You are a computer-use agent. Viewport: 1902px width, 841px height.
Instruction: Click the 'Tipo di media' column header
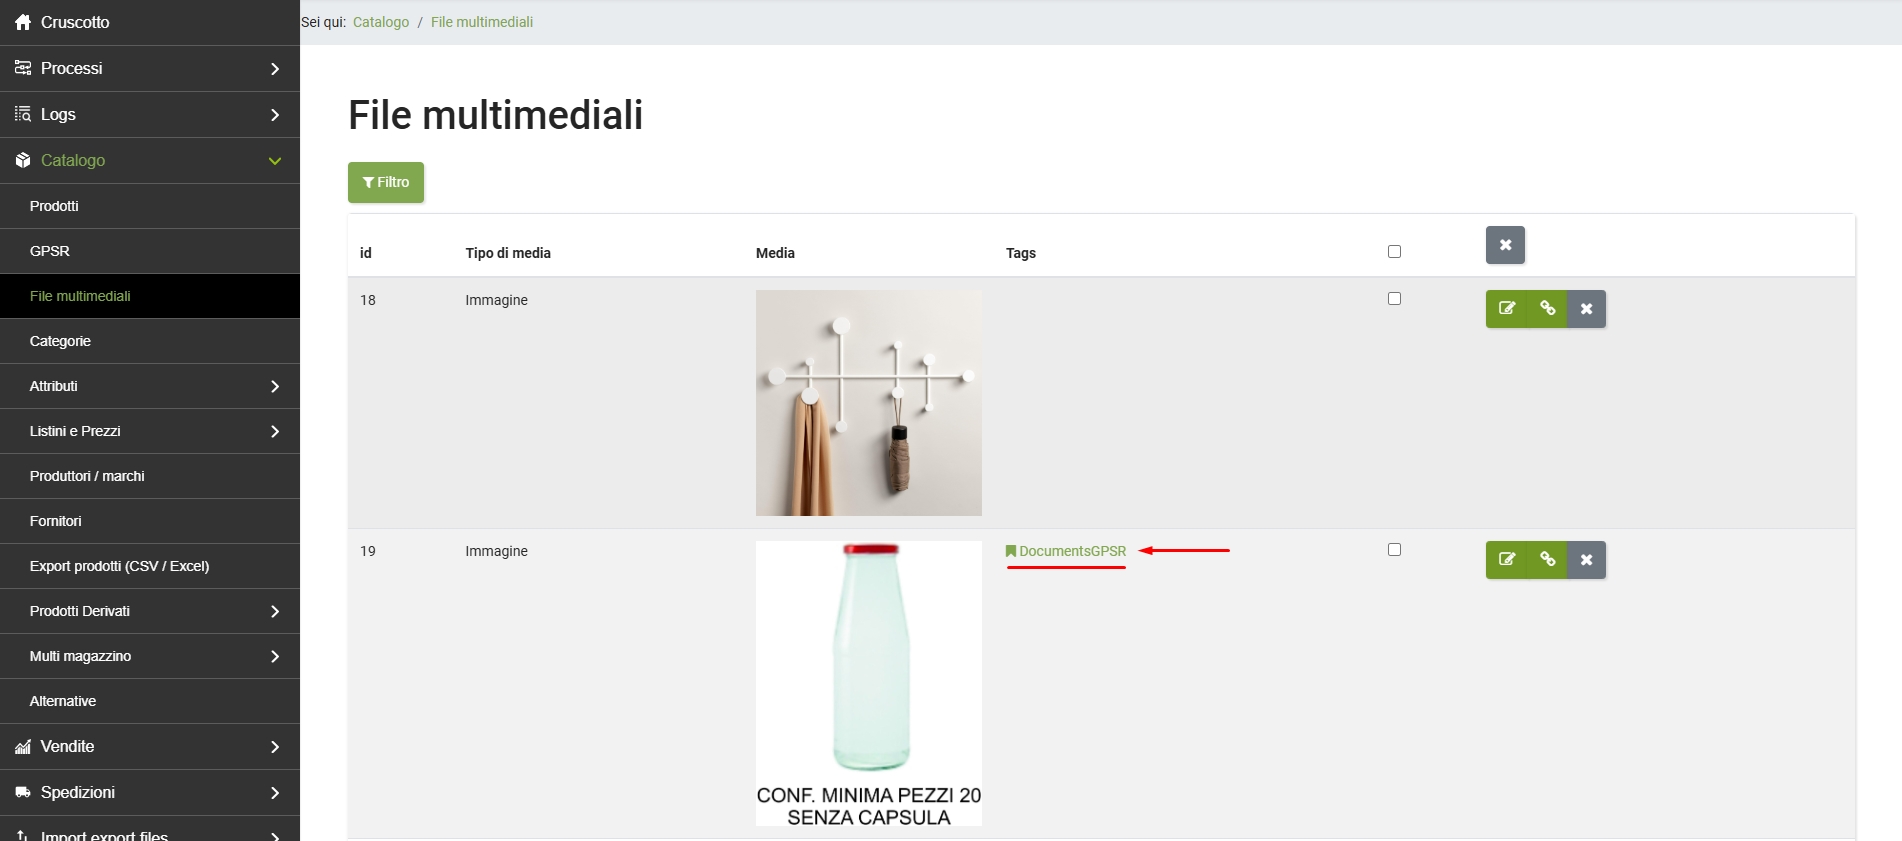point(508,253)
